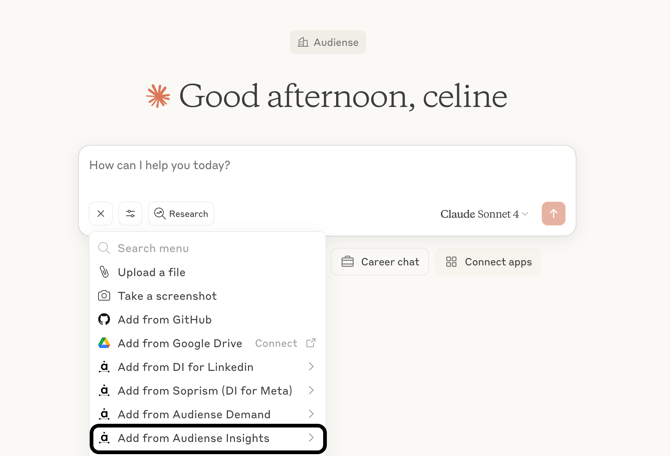Send message with the arrow button
Viewport: 670px width, 456px height.
(553, 213)
